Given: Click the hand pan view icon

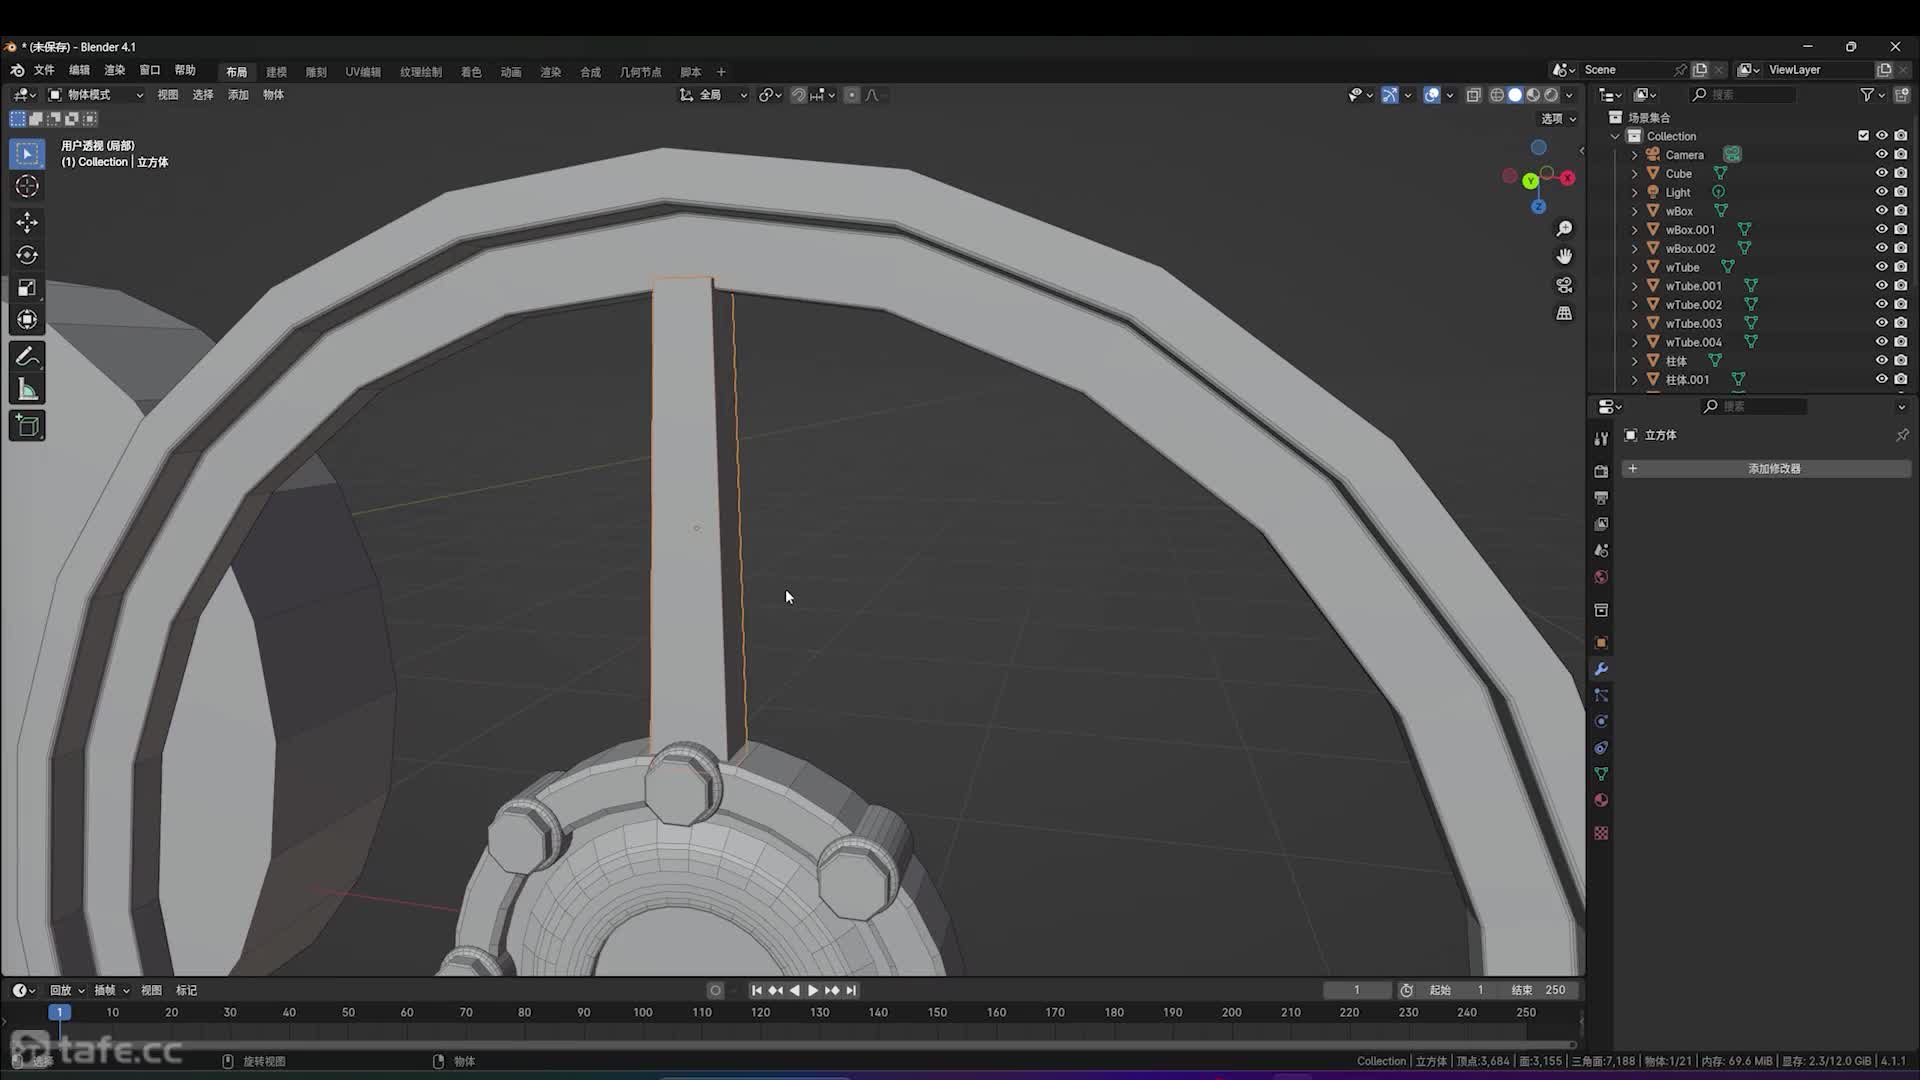Looking at the screenshot, I should click(1564, 257).
